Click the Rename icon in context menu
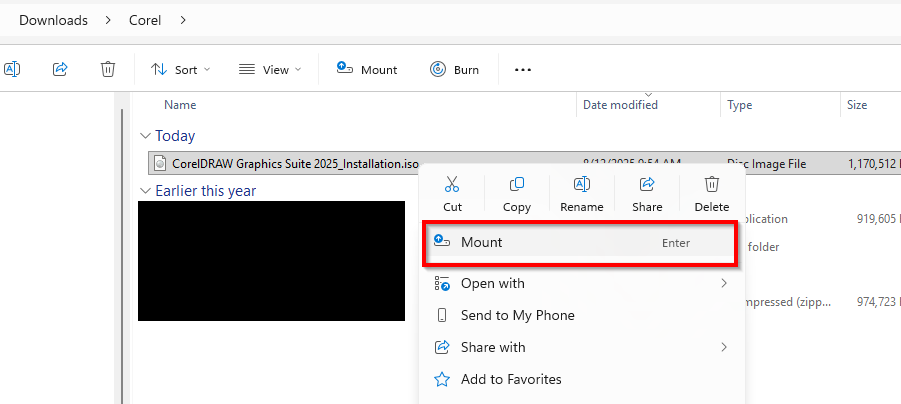 581,185
